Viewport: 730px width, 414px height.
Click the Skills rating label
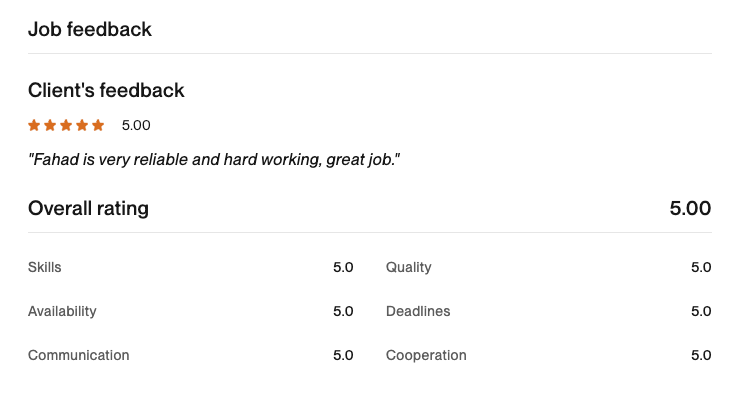45,267
